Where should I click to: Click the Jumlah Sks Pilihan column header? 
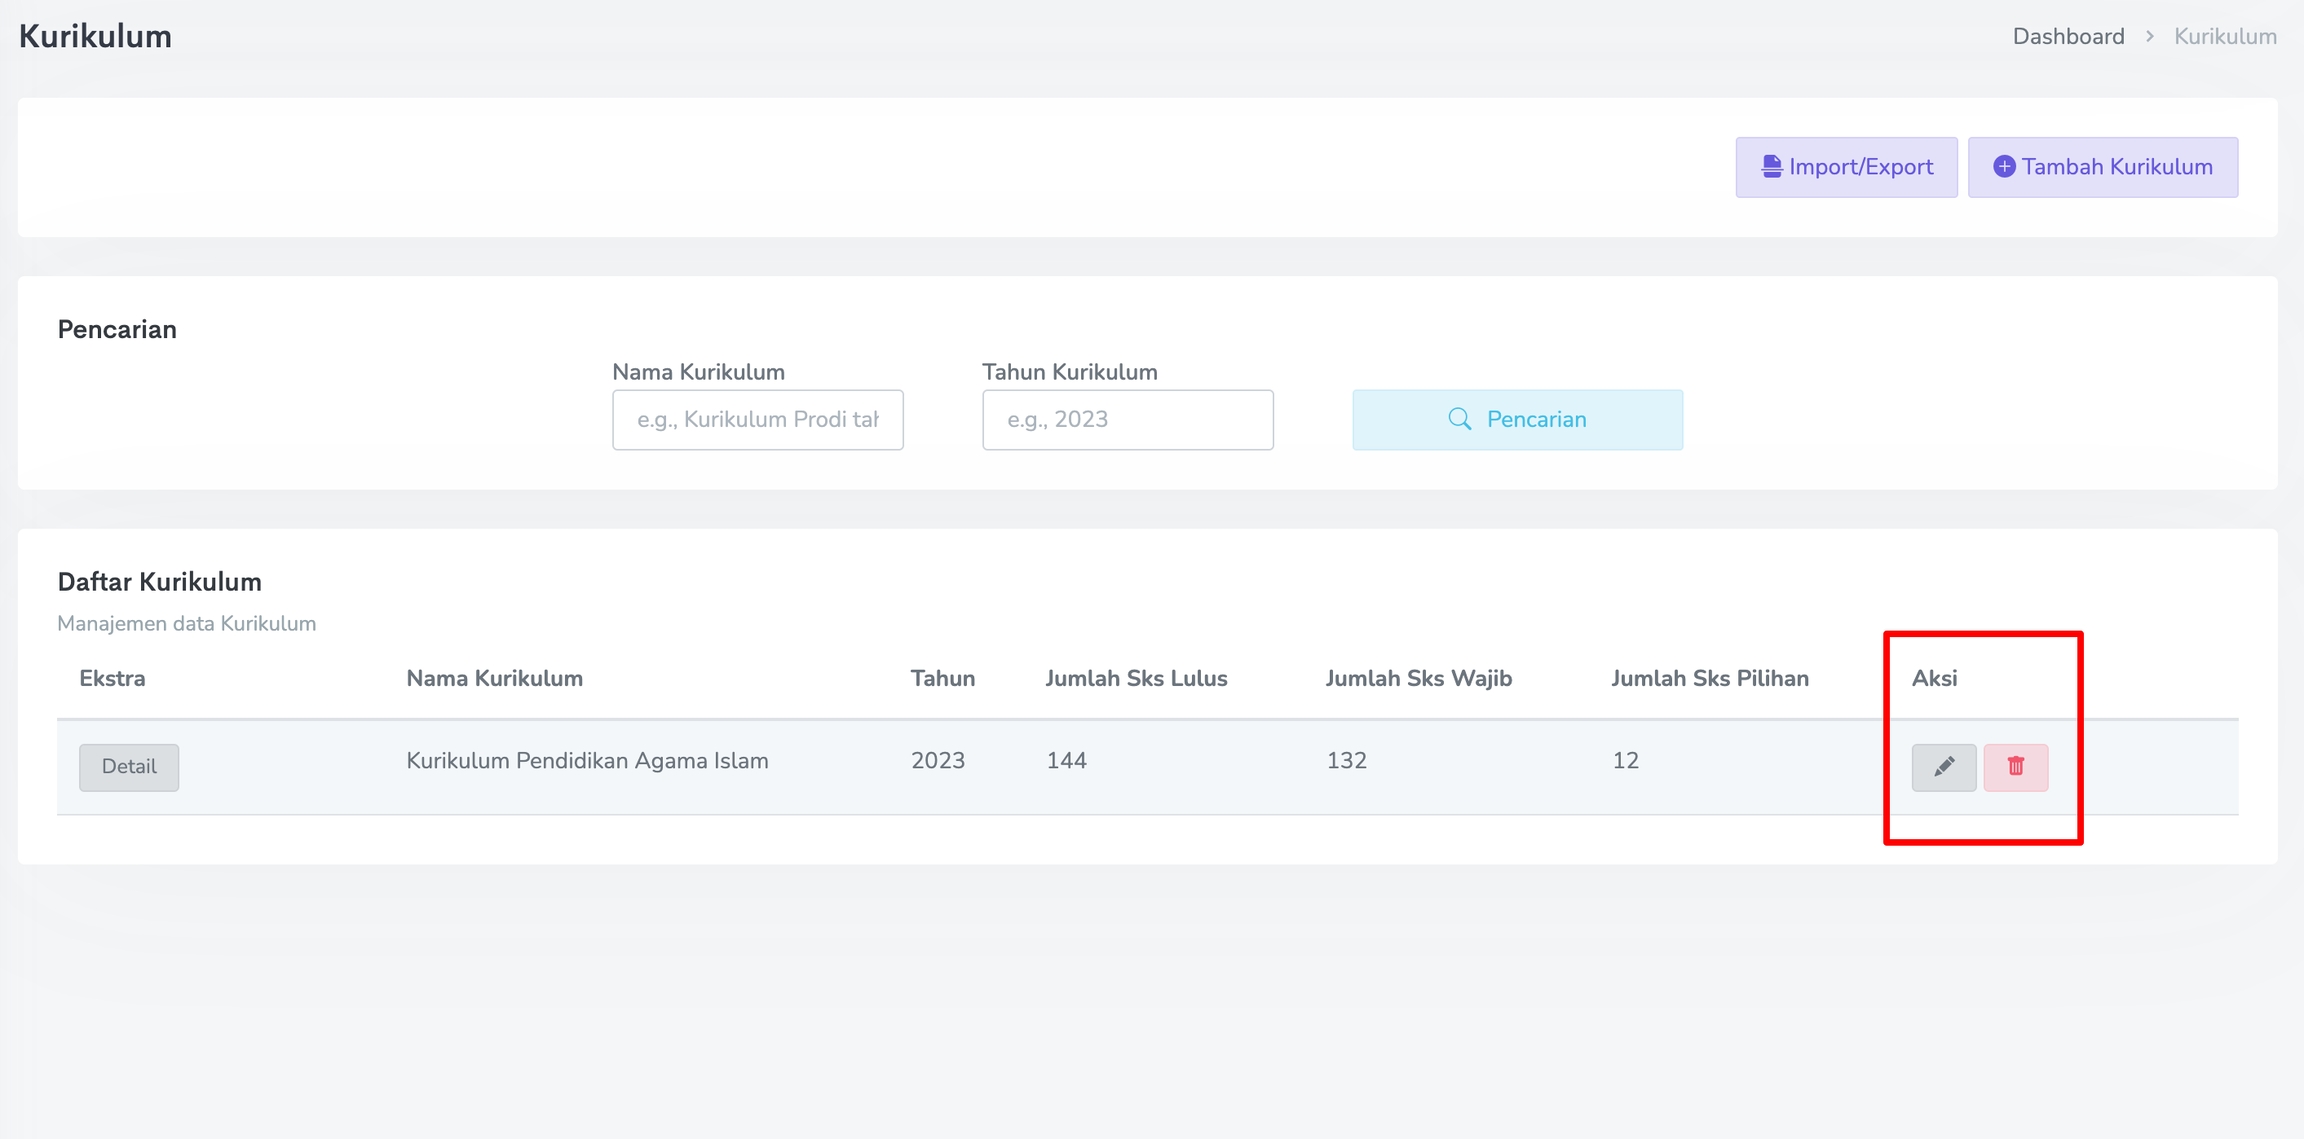[x=1709, y=679]
